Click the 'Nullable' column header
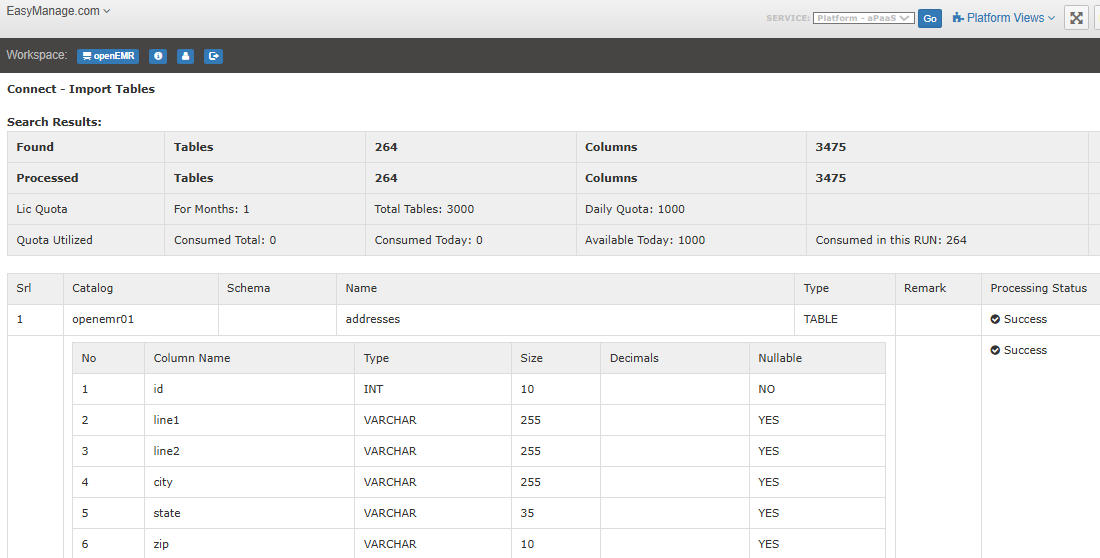The width and height of the screenshot is (1100, 558). coord(817,358)
